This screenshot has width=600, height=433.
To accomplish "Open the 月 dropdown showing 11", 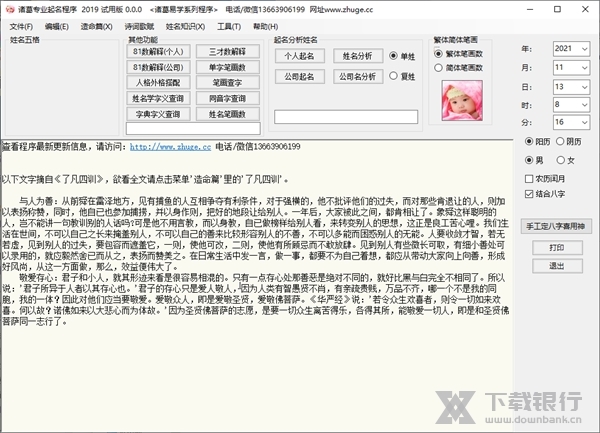I will 571,68.
